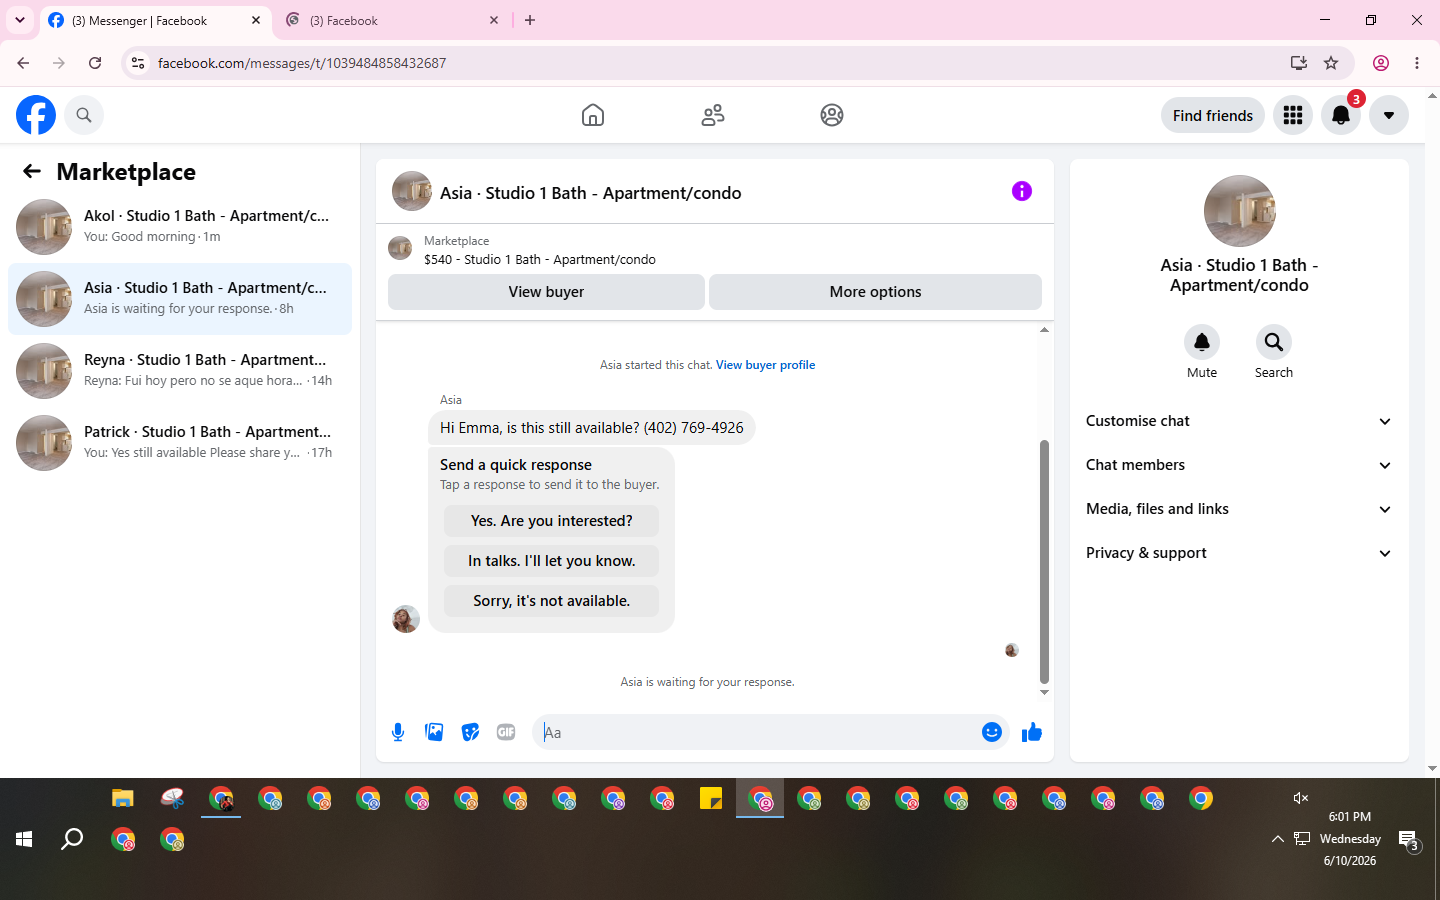Open the account dropdown arrow

tap(1389, 115)
